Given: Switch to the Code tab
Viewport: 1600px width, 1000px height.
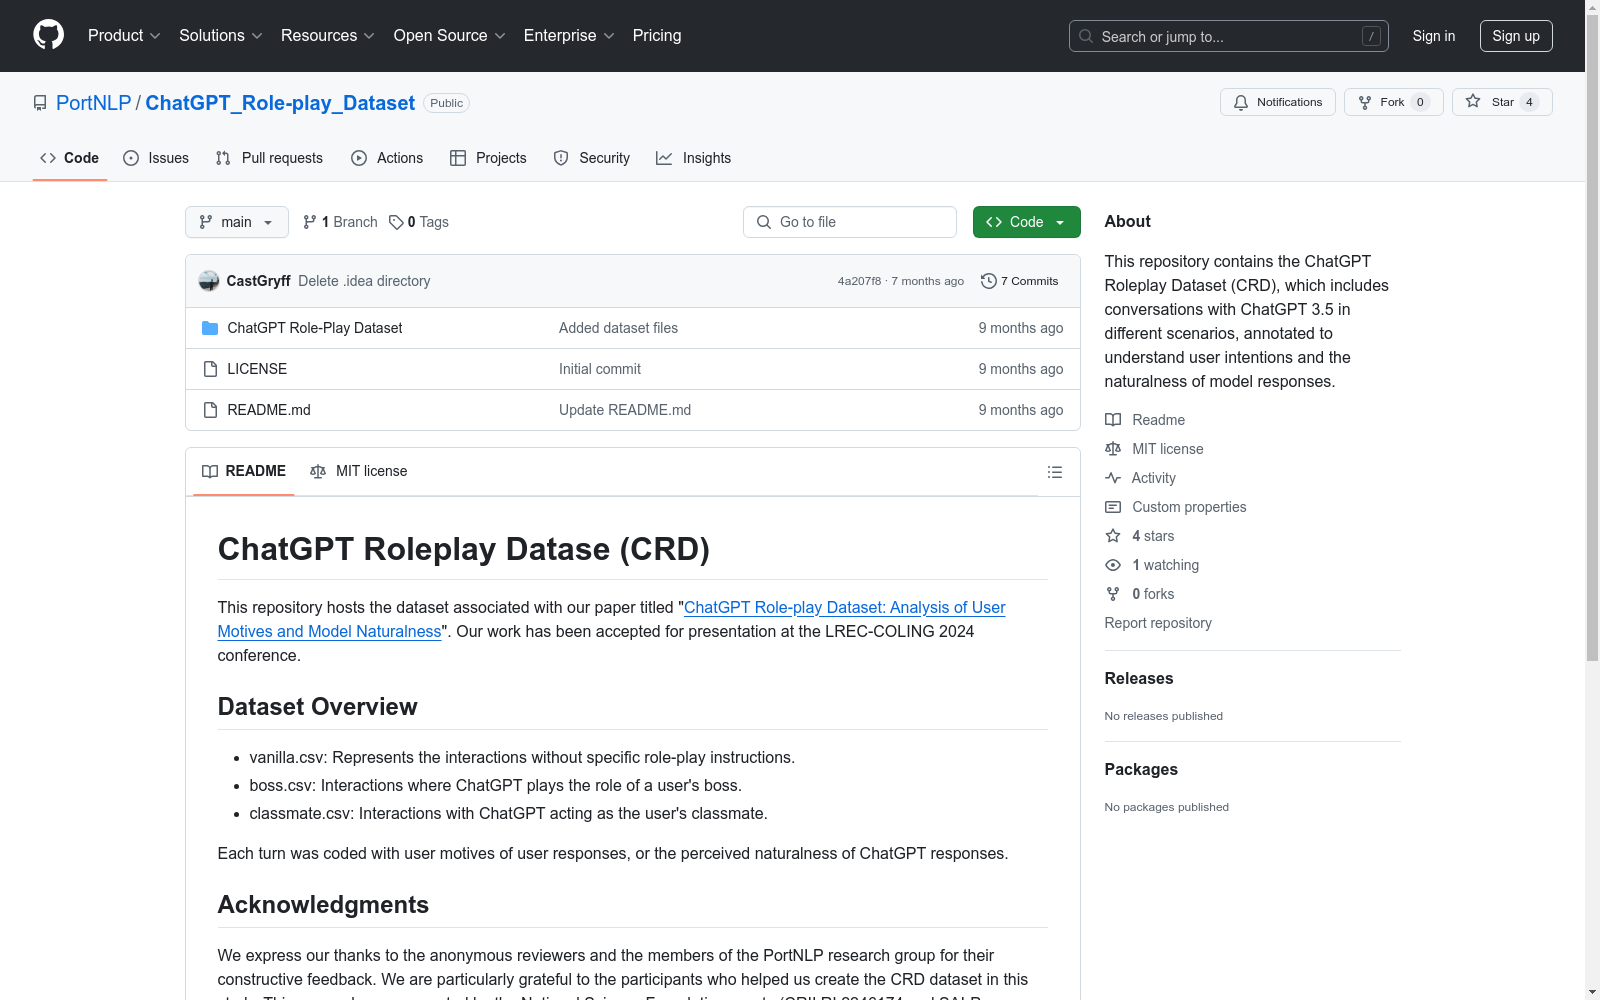Looking at the screenshot, I should pyautogui.click(x=70, y=158).
